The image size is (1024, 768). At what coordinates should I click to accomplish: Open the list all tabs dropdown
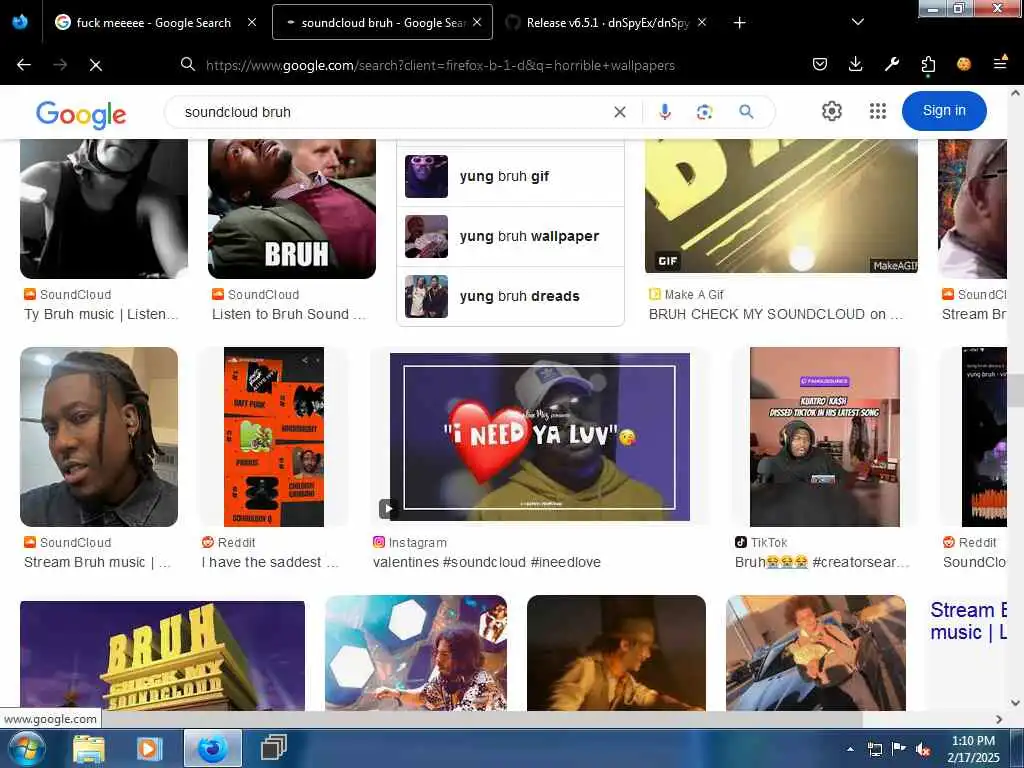858,22
